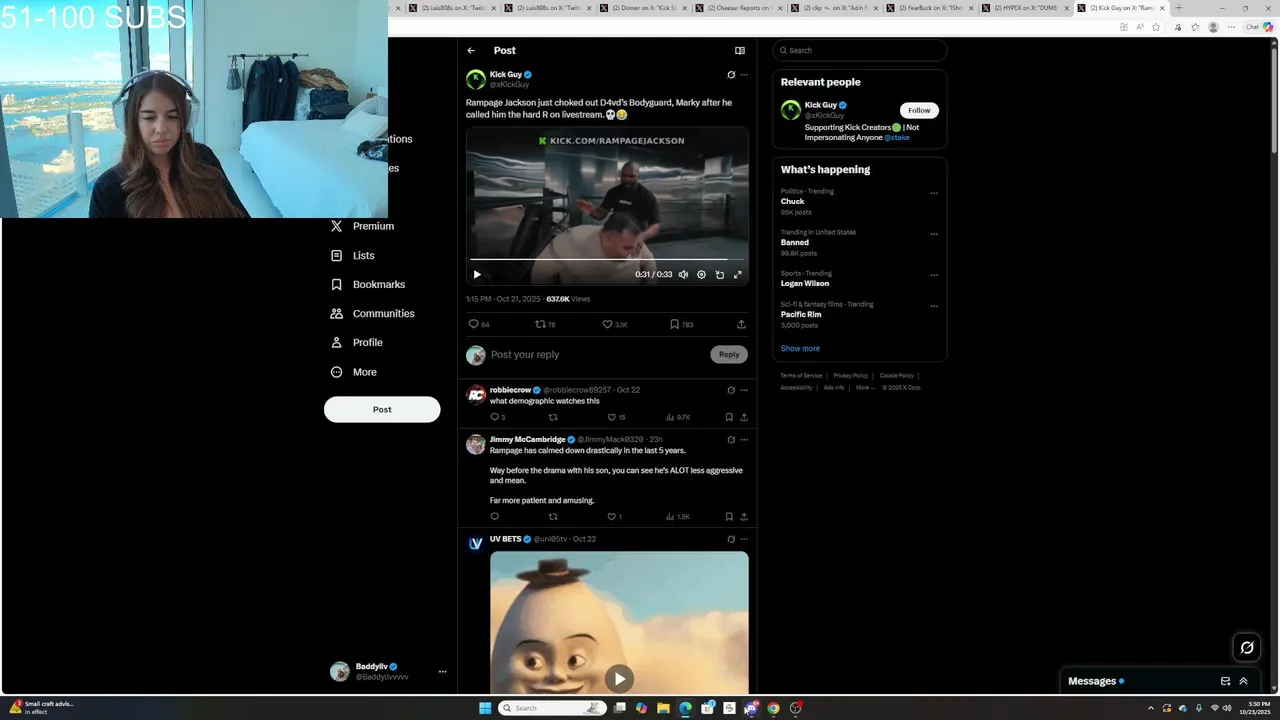1280x720 pixels.
Task: Reply to Jimmy McCambridge's comment
Action: coord(494,517)
